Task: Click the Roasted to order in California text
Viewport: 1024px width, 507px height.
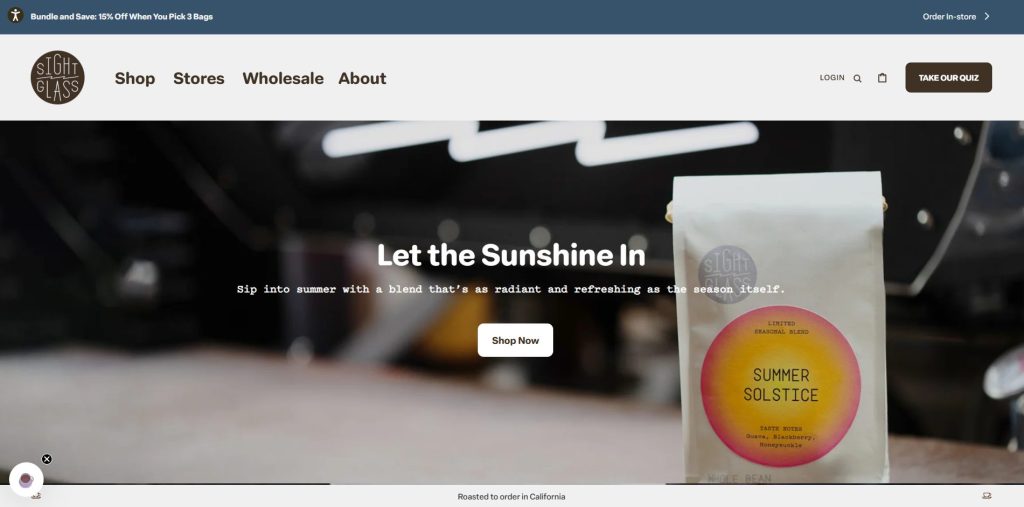Action: pos(511,497)
